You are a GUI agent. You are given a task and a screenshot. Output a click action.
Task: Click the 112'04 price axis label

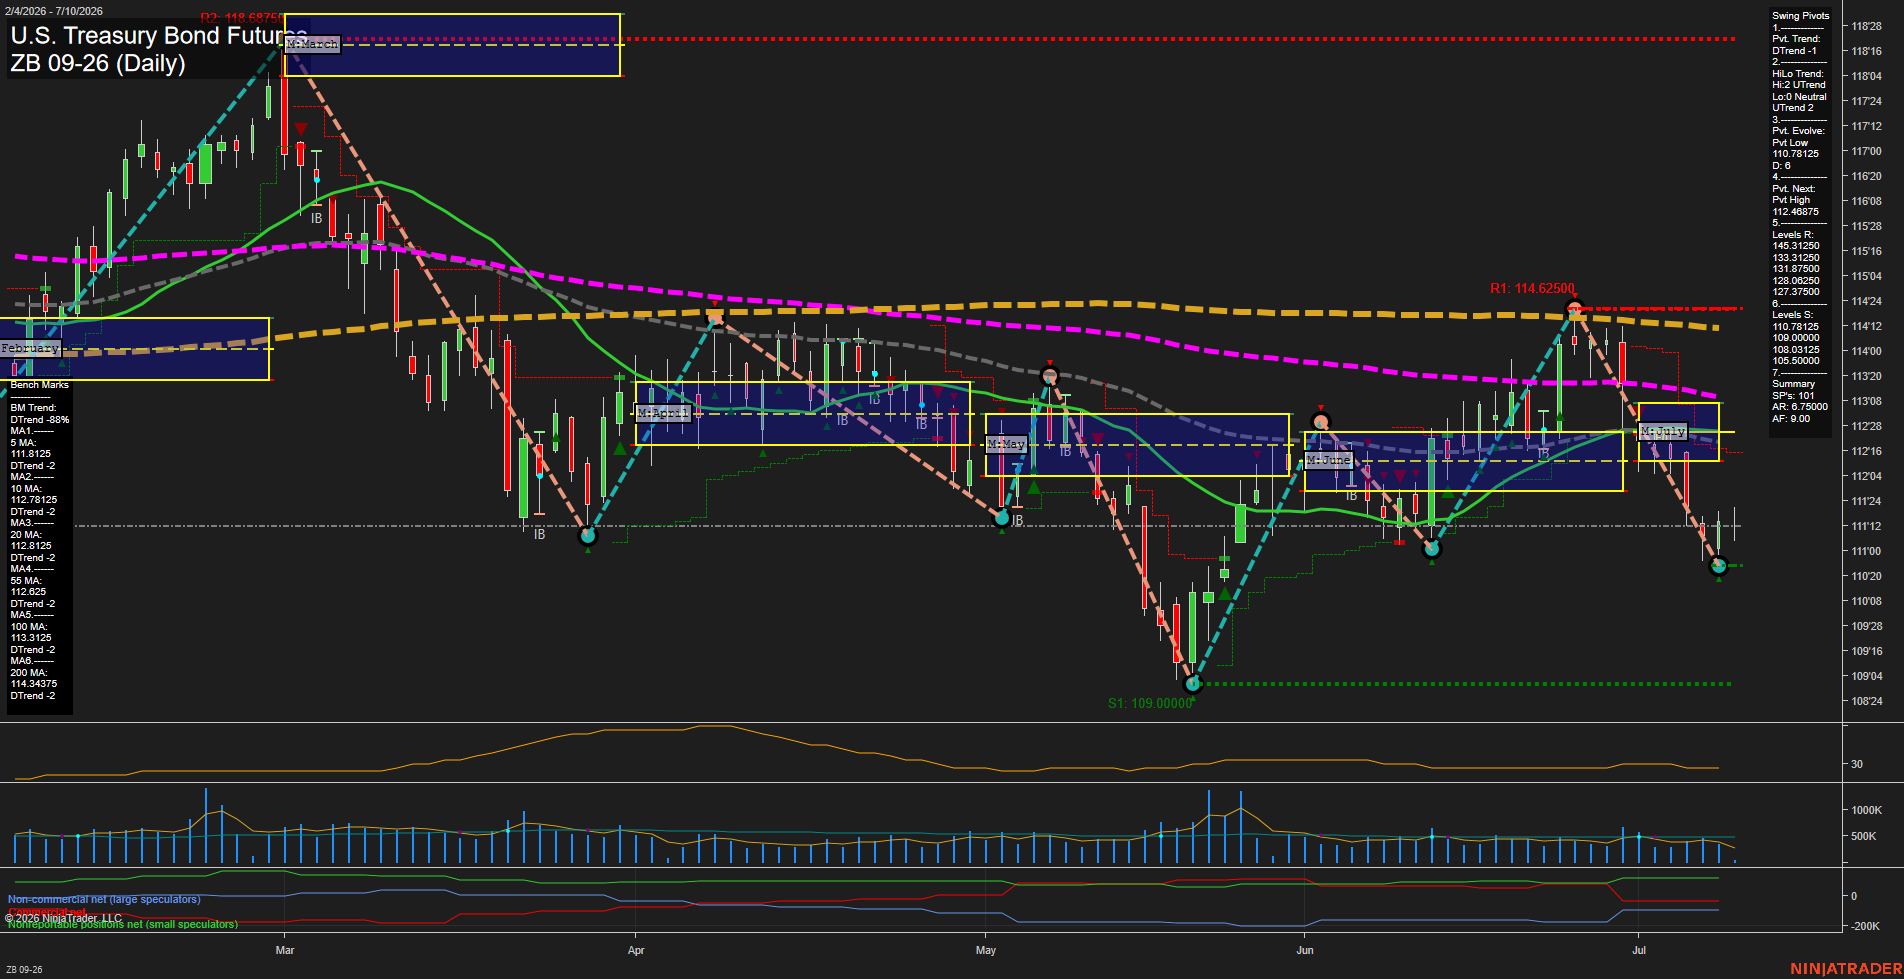pos(1867,477)
